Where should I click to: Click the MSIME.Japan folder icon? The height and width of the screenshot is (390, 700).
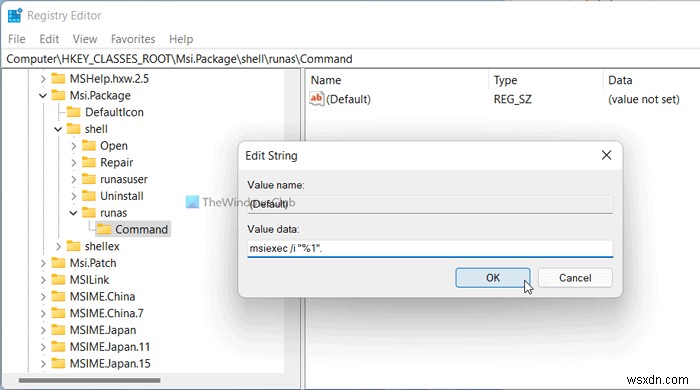[58, 330]
